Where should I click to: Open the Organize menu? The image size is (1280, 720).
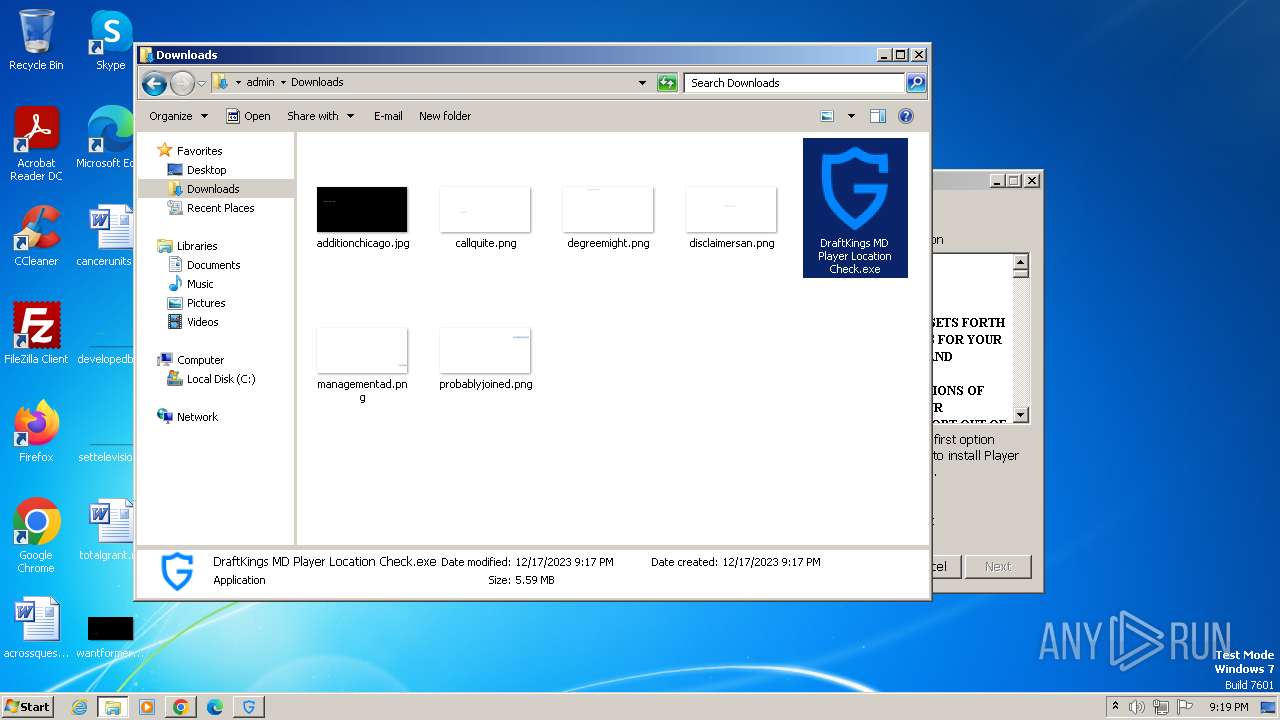[178, 116]
